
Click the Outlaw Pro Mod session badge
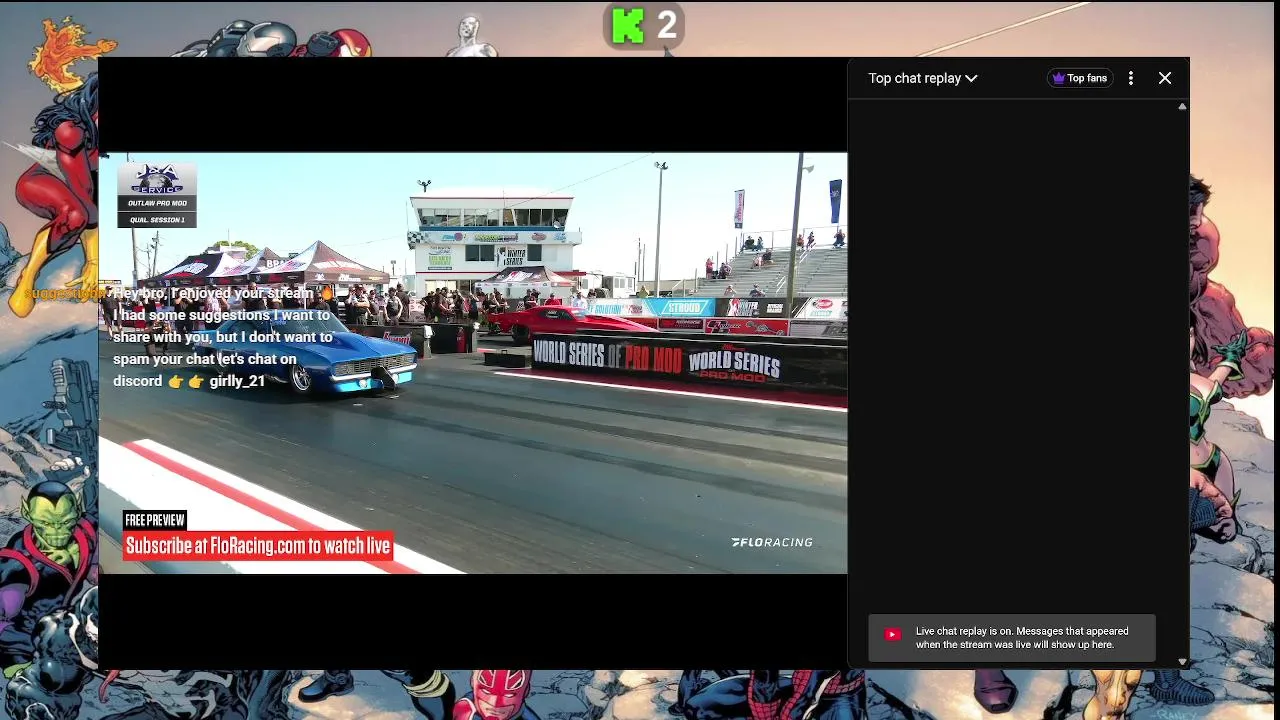(x=157, y=196)
